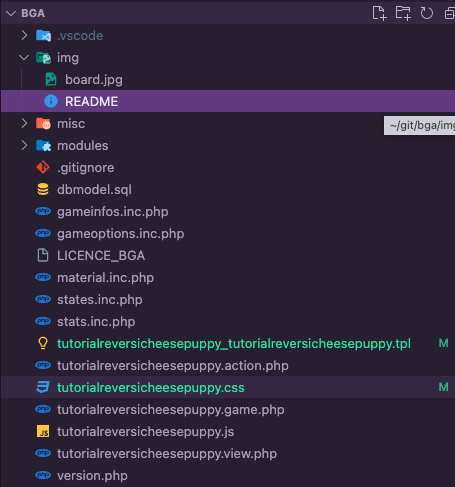Open the .gitignore file

(x=86, y=168)
